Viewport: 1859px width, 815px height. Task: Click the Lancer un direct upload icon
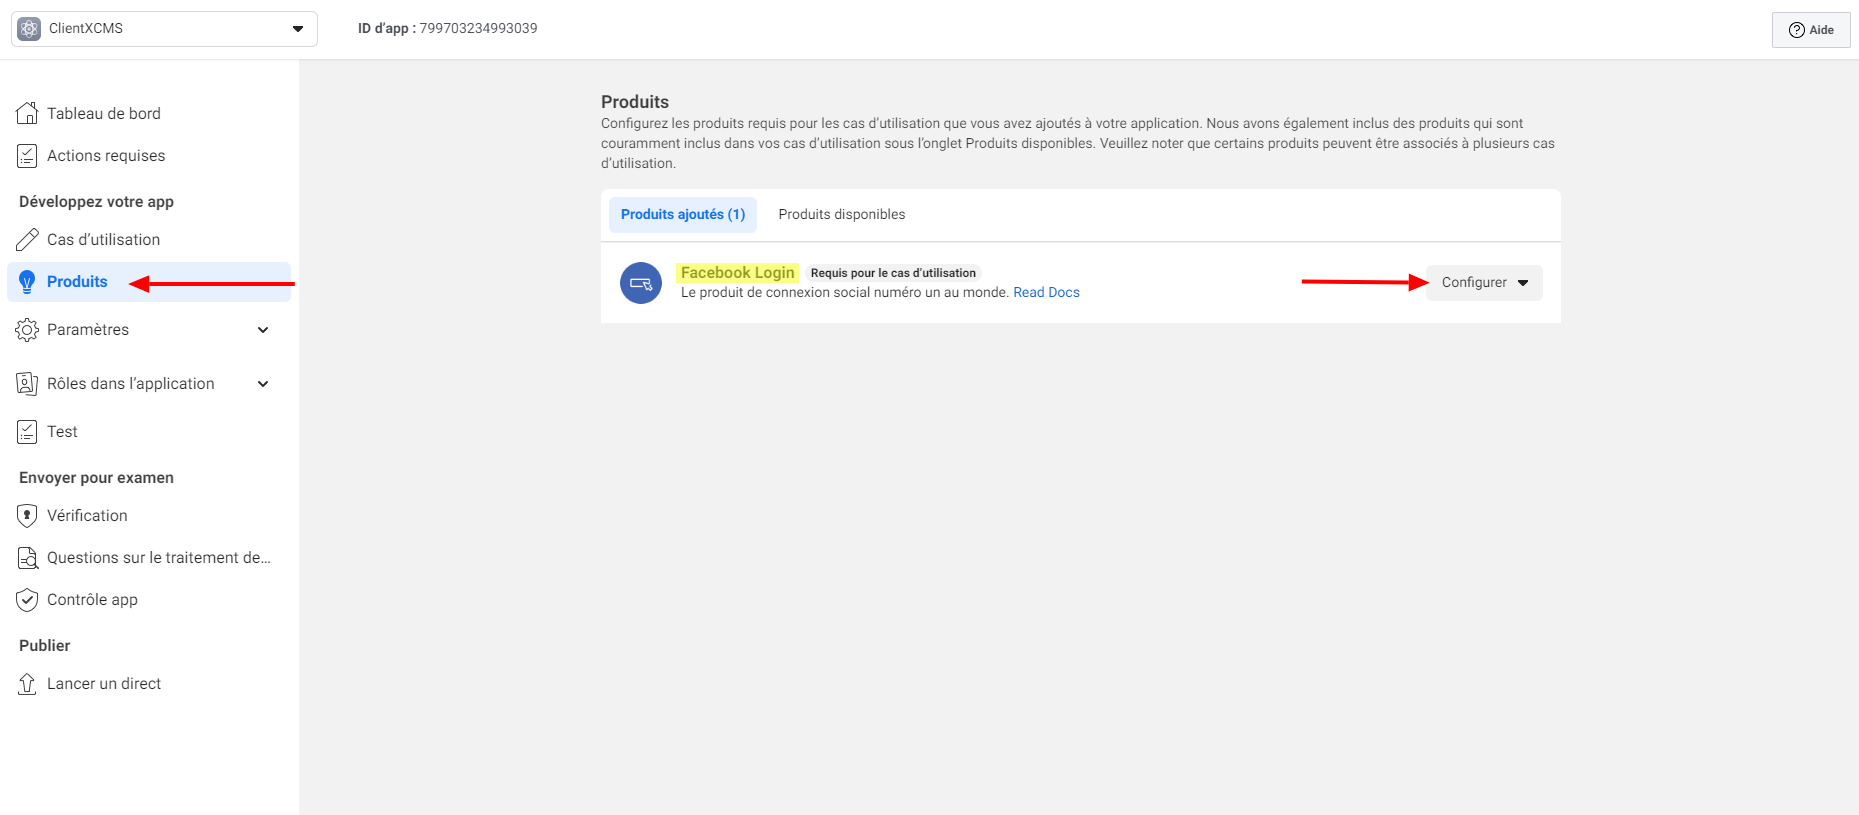click(x=27, y=683)
